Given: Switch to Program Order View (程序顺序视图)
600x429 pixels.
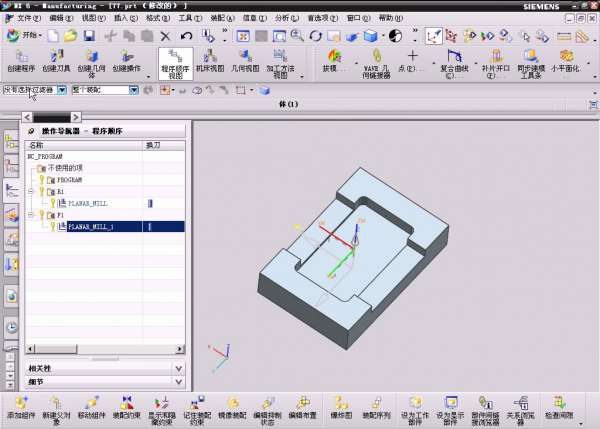Looking at the screenshot, I should [175, 64].
